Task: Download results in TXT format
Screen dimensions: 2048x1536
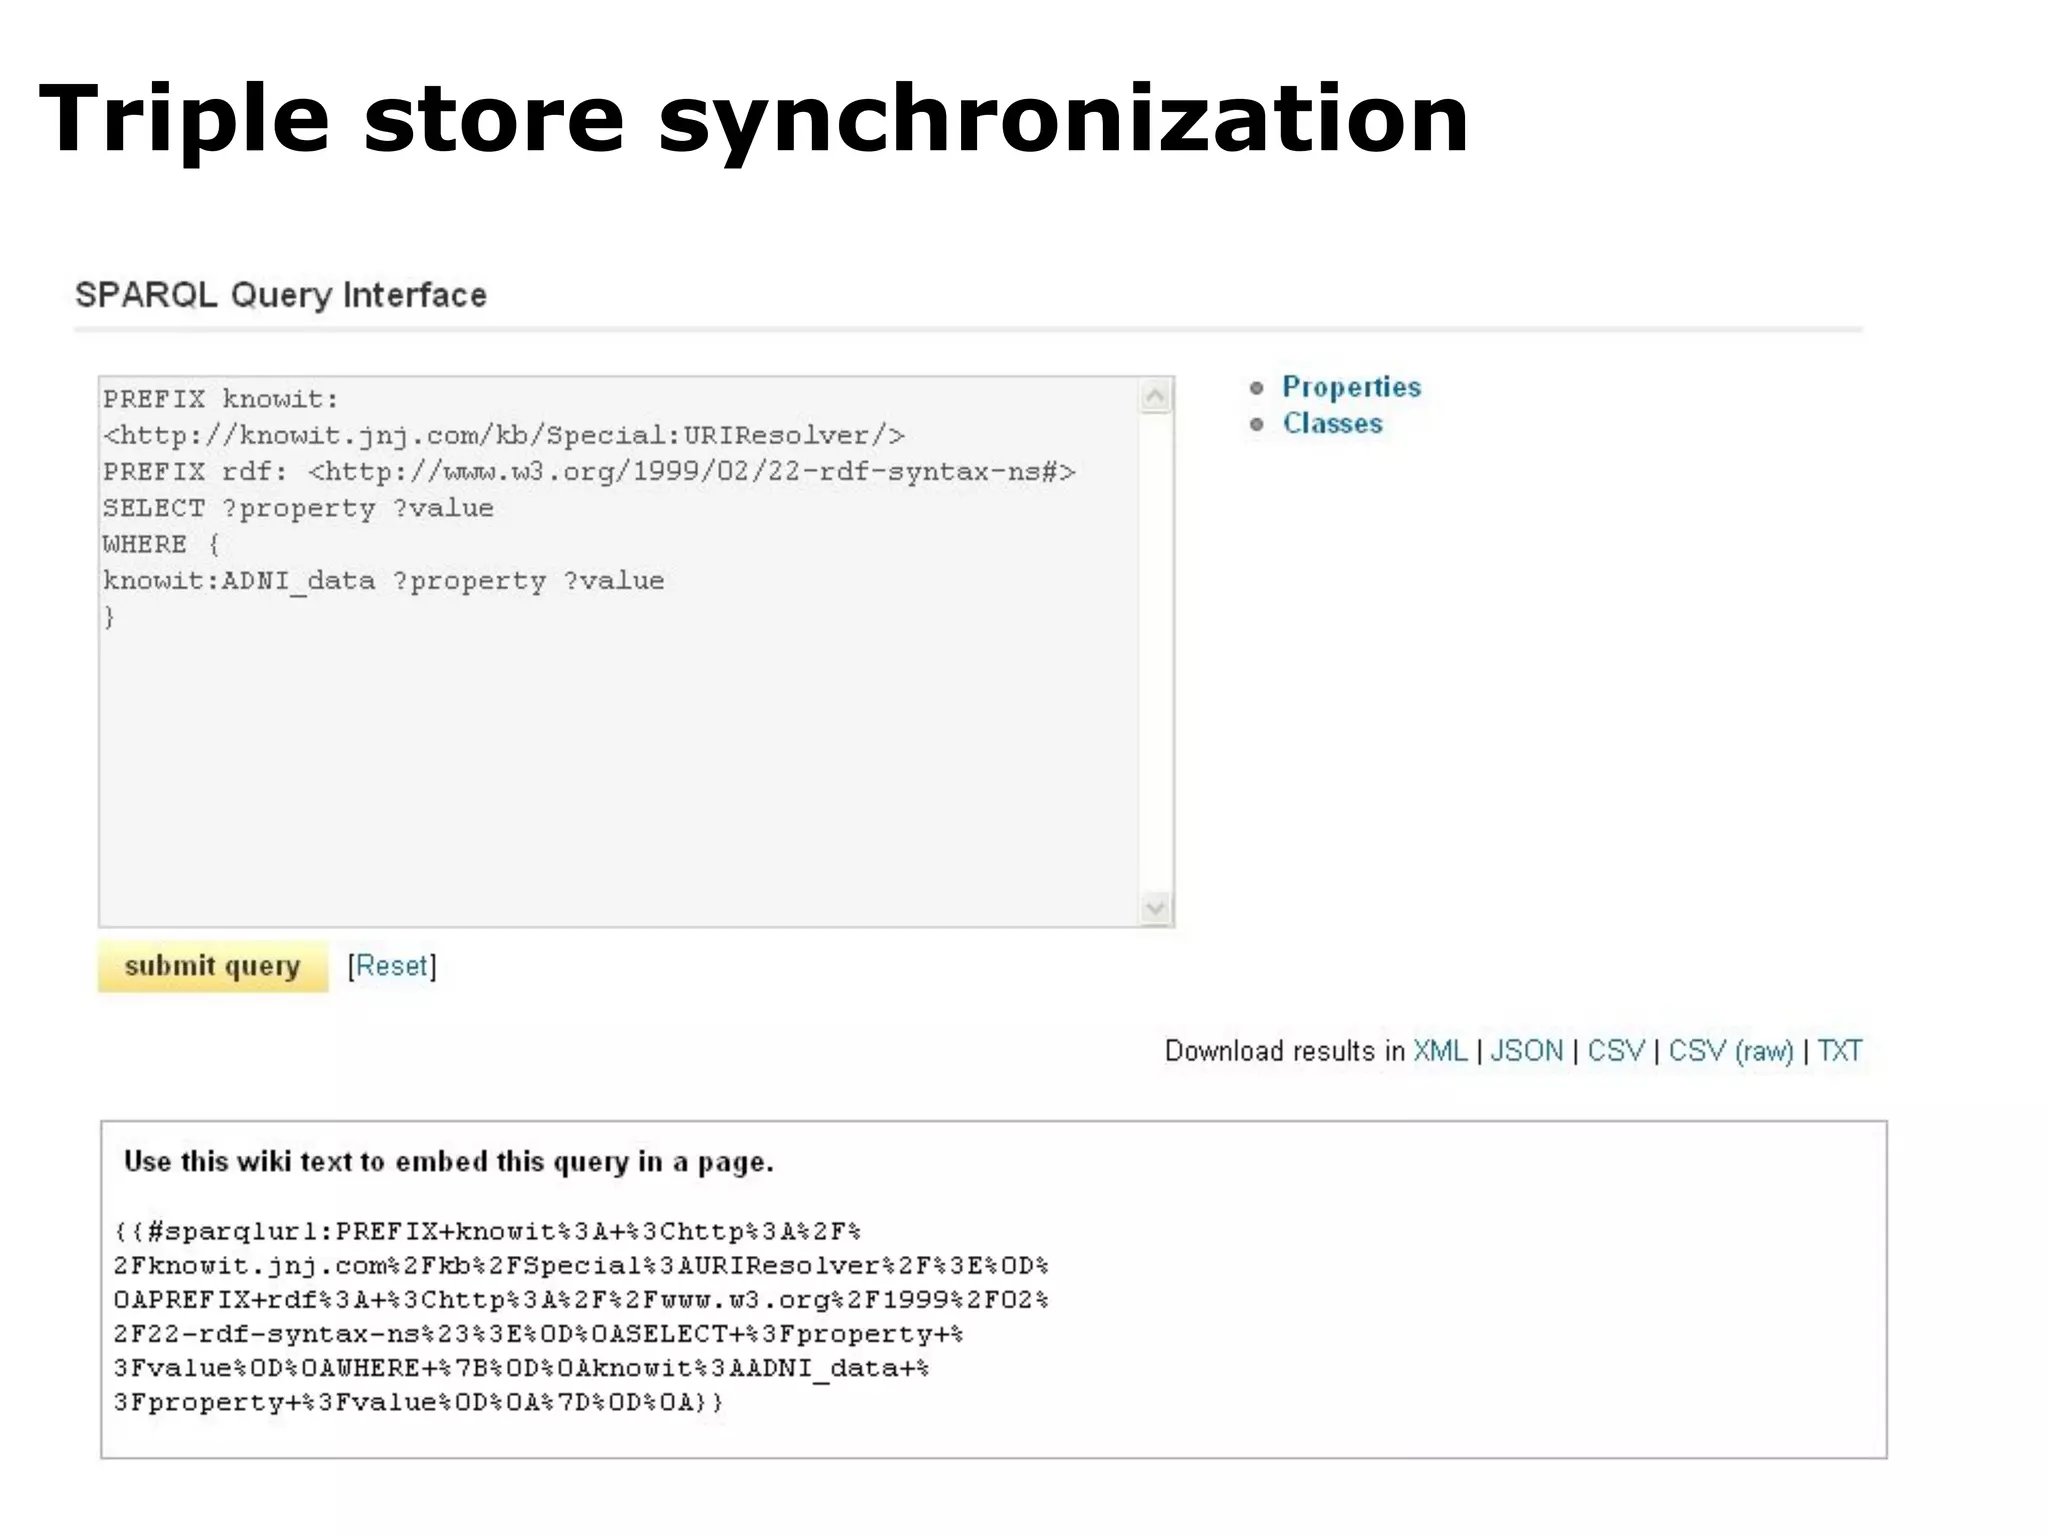Action: click(1839, 1051)
